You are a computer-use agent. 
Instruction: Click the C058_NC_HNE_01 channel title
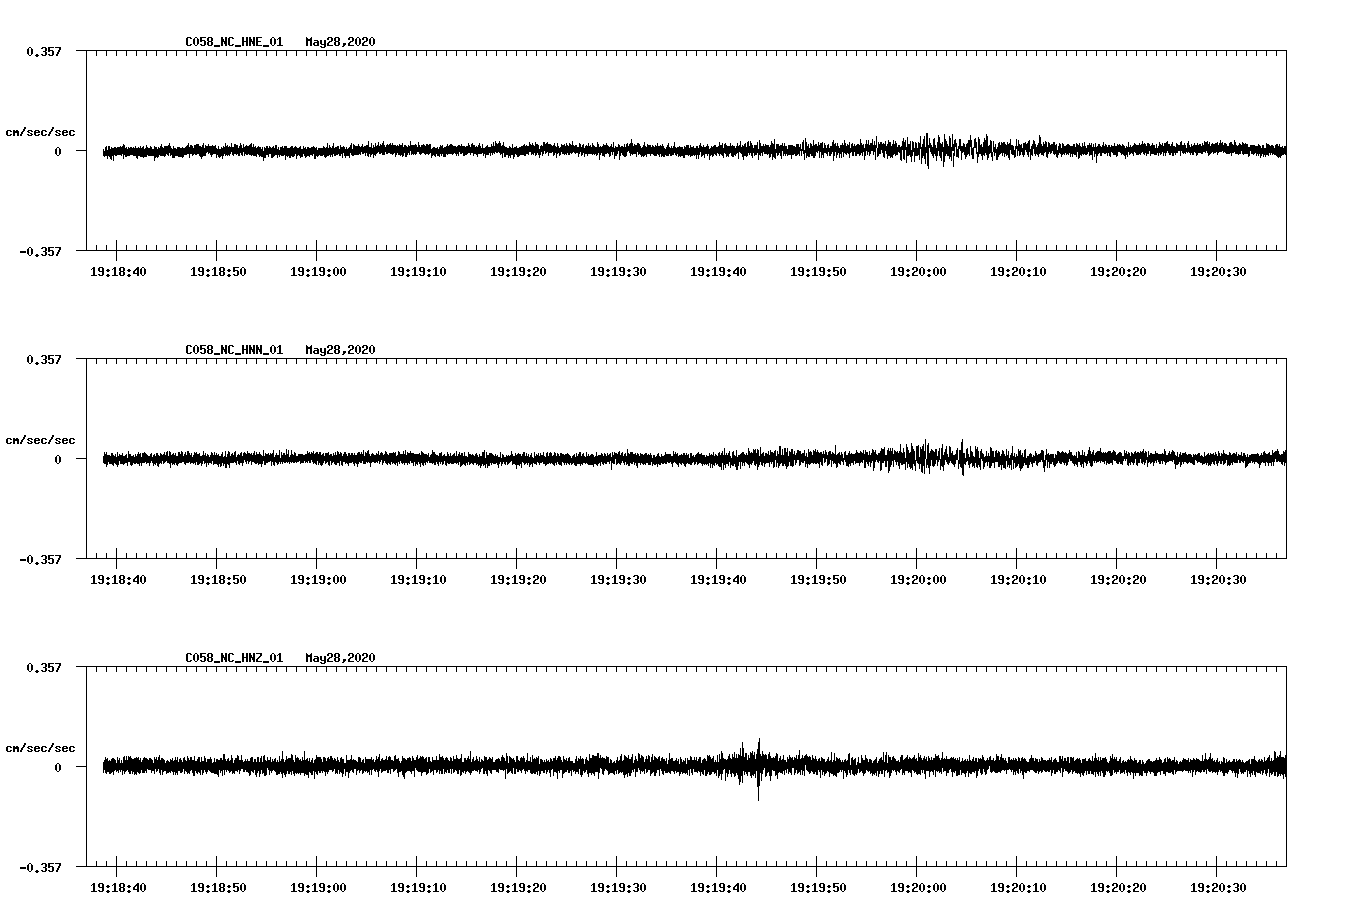point(234,42)
